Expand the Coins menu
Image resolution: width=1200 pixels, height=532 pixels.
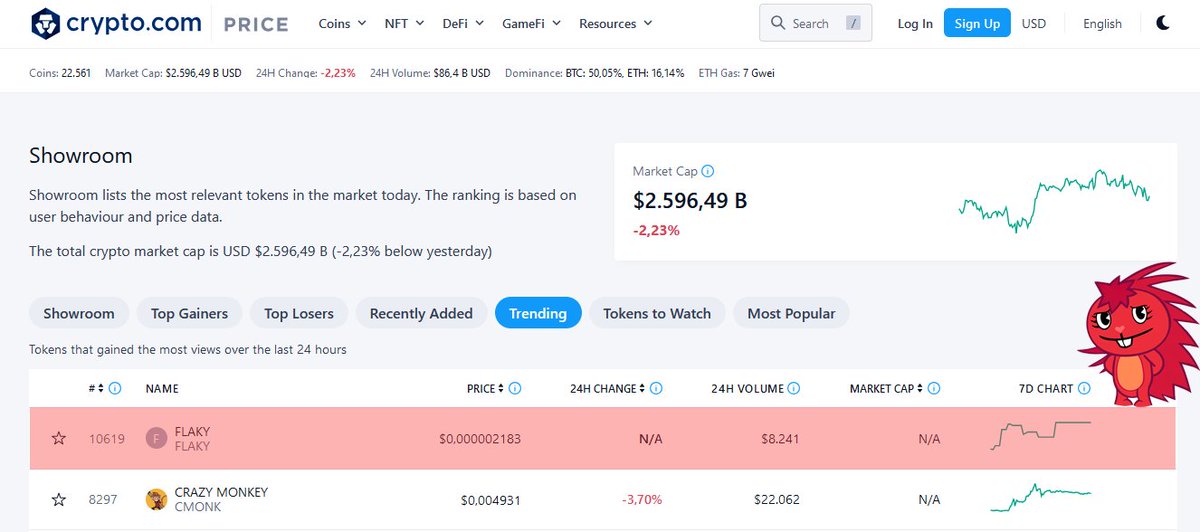coord(341,23)
